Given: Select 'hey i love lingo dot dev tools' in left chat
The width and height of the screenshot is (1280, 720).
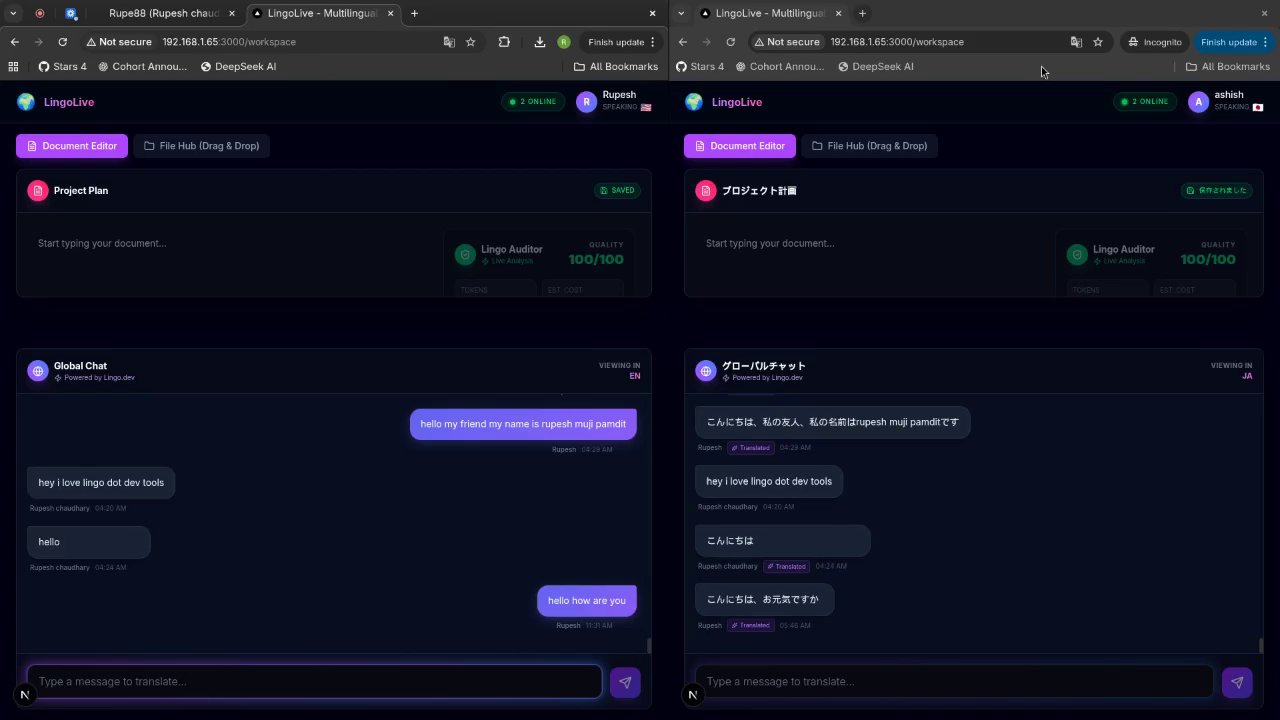Looking at the screenshot, I should pyautogui.click(x=101, y=482).
